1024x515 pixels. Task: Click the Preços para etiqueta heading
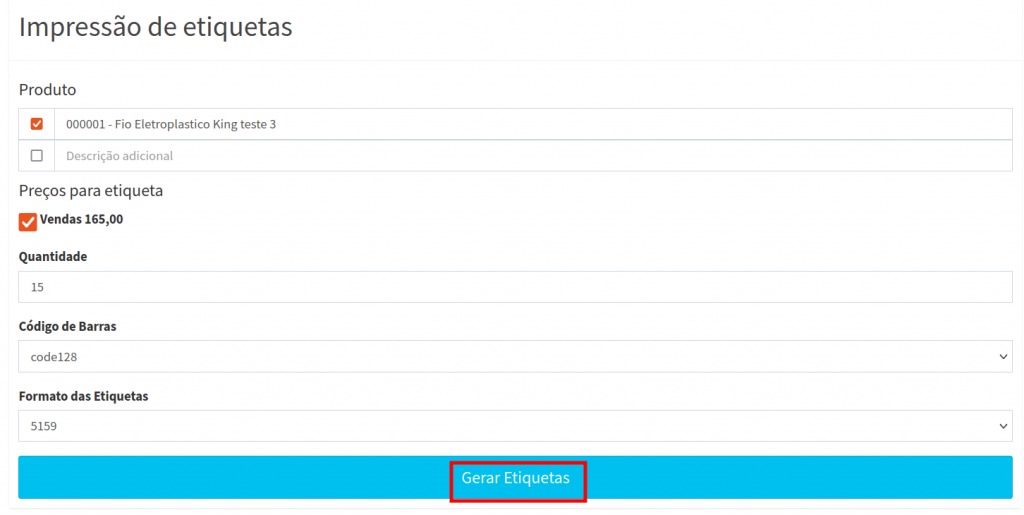(x=91, y=190)
